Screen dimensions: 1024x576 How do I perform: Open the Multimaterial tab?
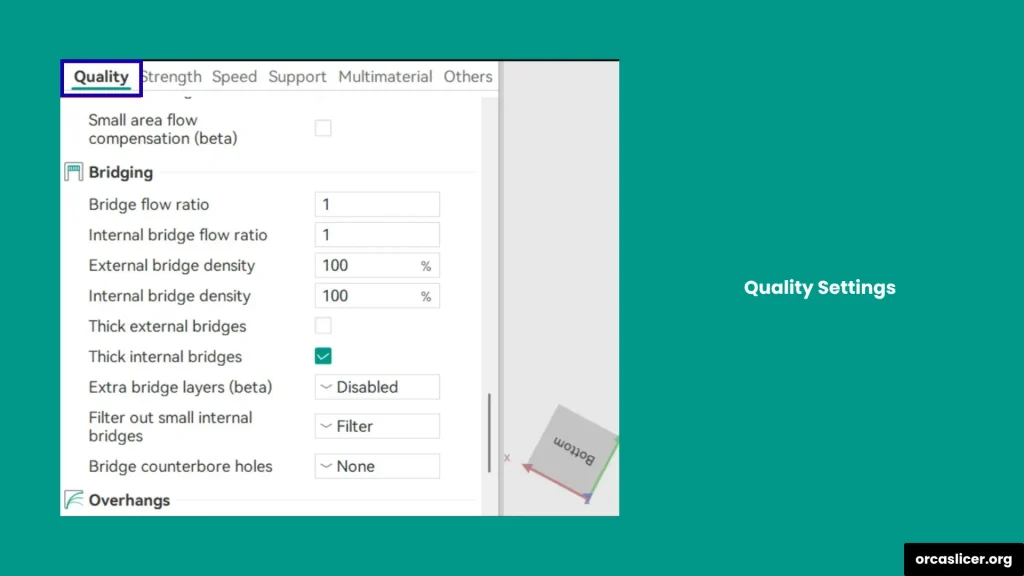385,77
